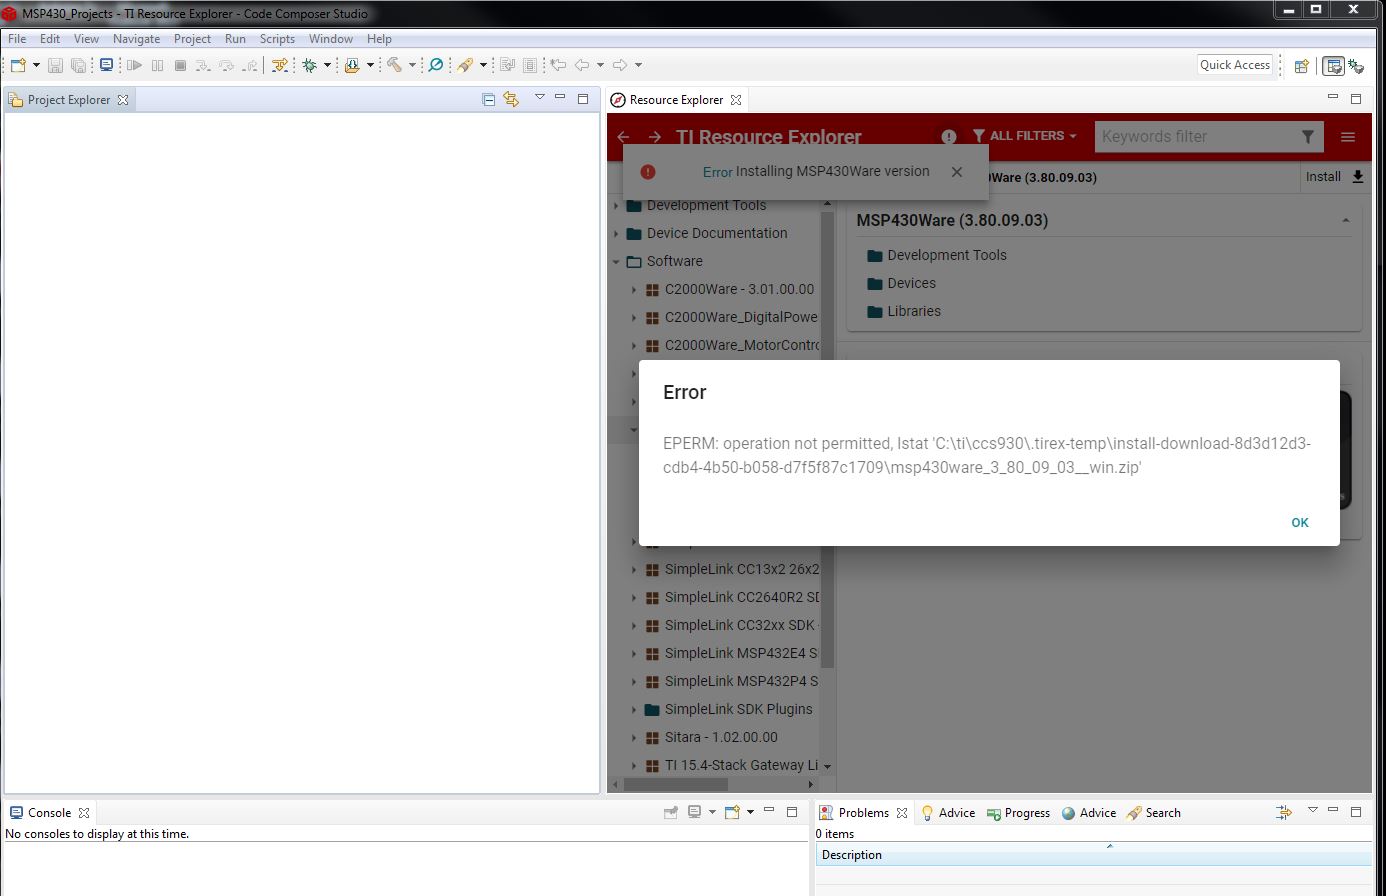Click the Save All toolbar icon
Screen dimensions: 1386x896
coord(78,65)
